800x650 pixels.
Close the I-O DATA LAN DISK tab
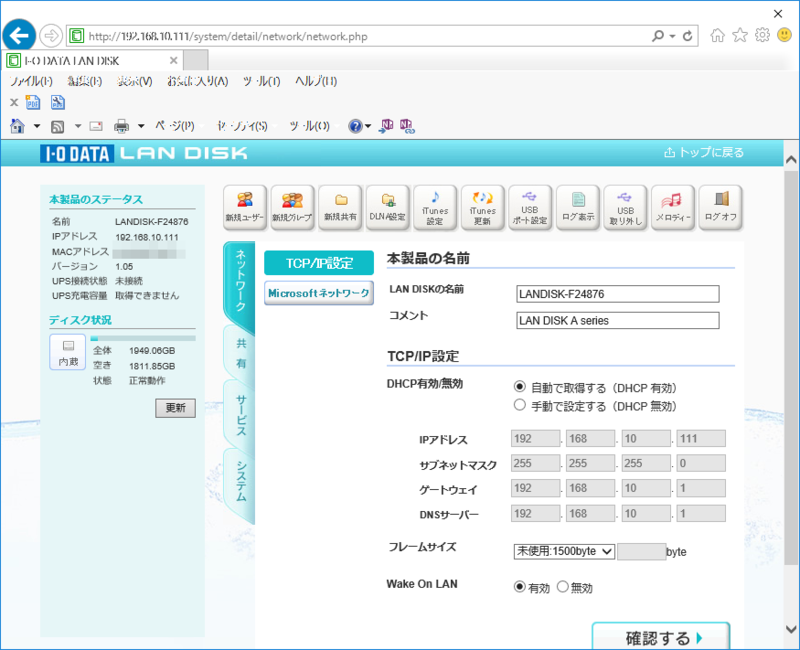173,60
